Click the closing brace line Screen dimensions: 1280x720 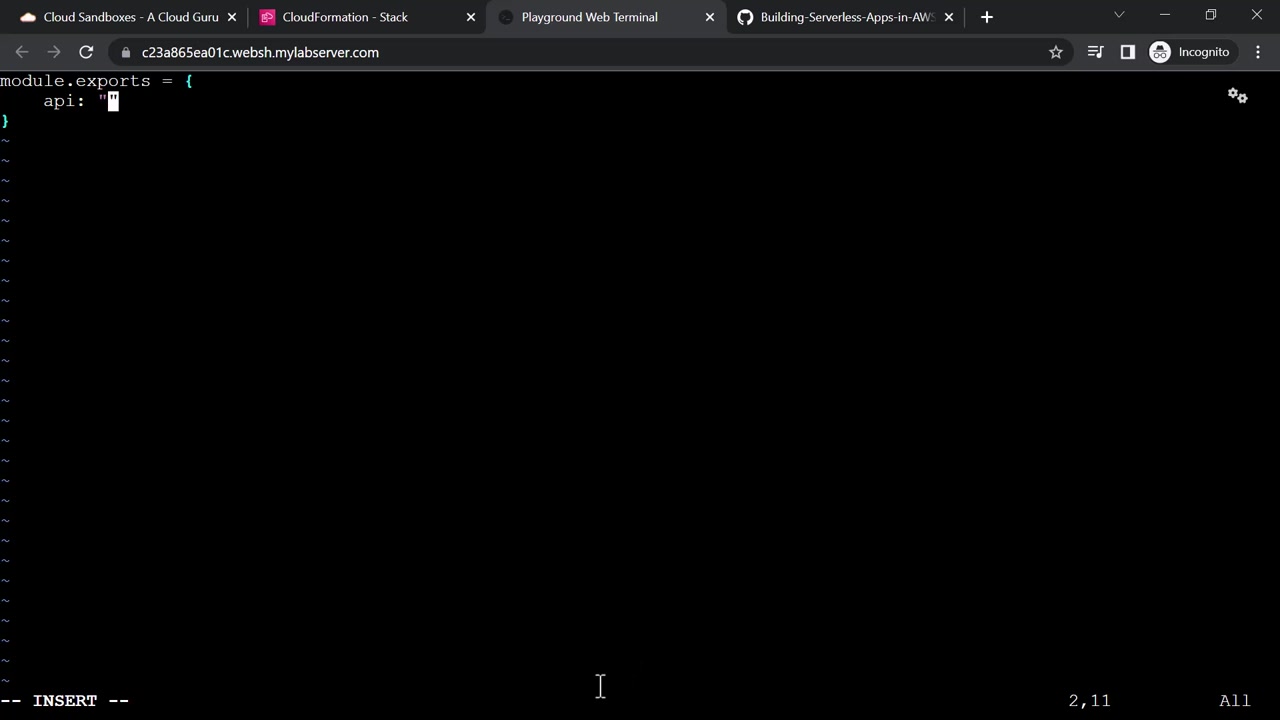coord(5,121)
